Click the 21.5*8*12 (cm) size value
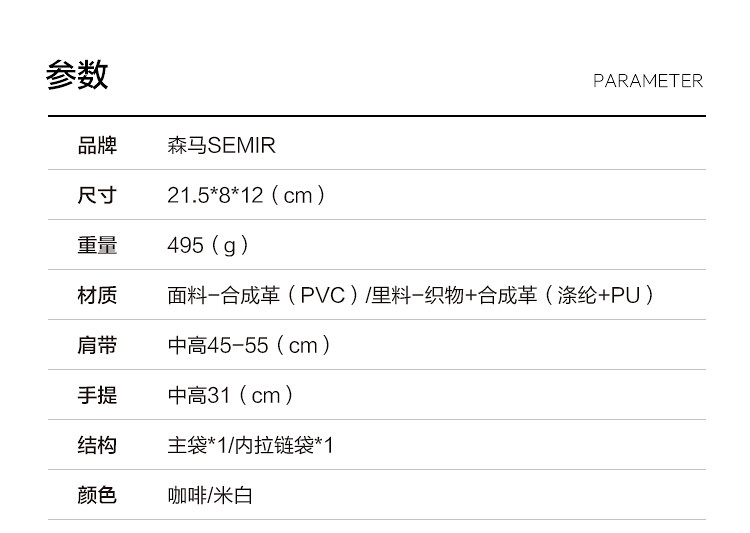The width and height of the screenshot is (750, 533). coord(246,195)
